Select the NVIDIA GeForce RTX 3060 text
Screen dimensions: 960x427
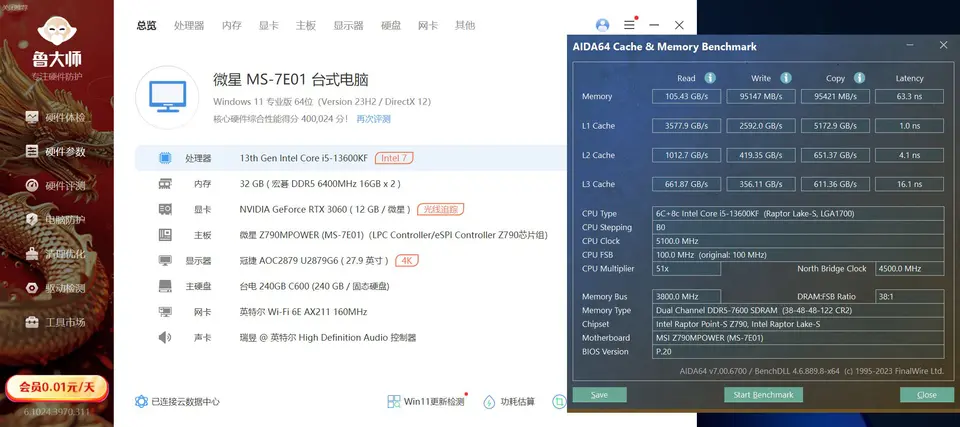coord(325,210)
